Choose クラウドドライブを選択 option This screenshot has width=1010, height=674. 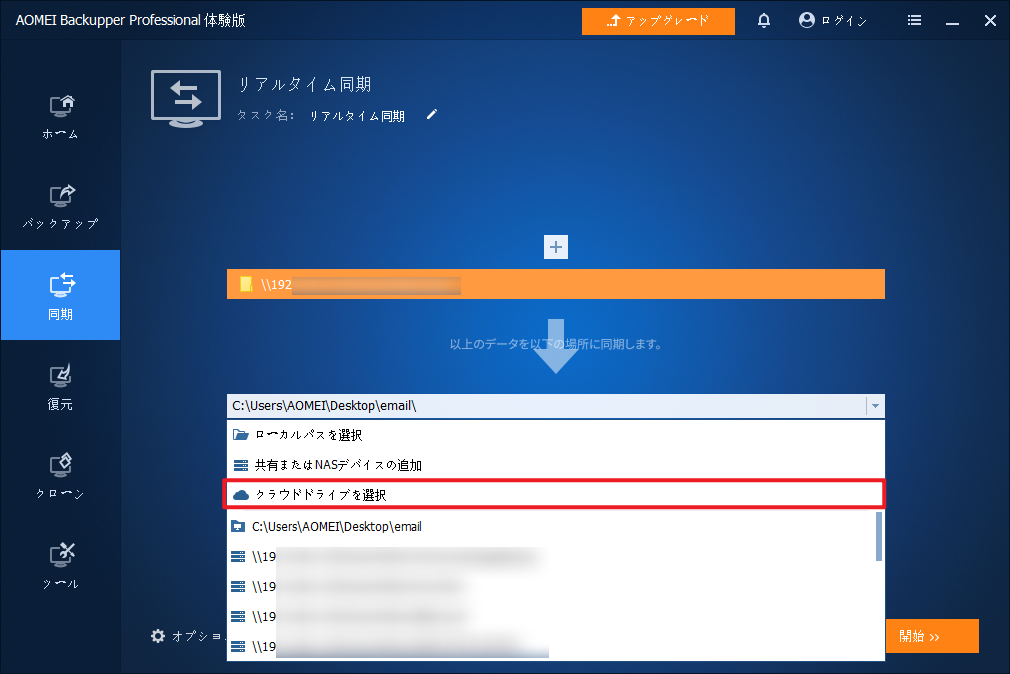tap(554, 494)
